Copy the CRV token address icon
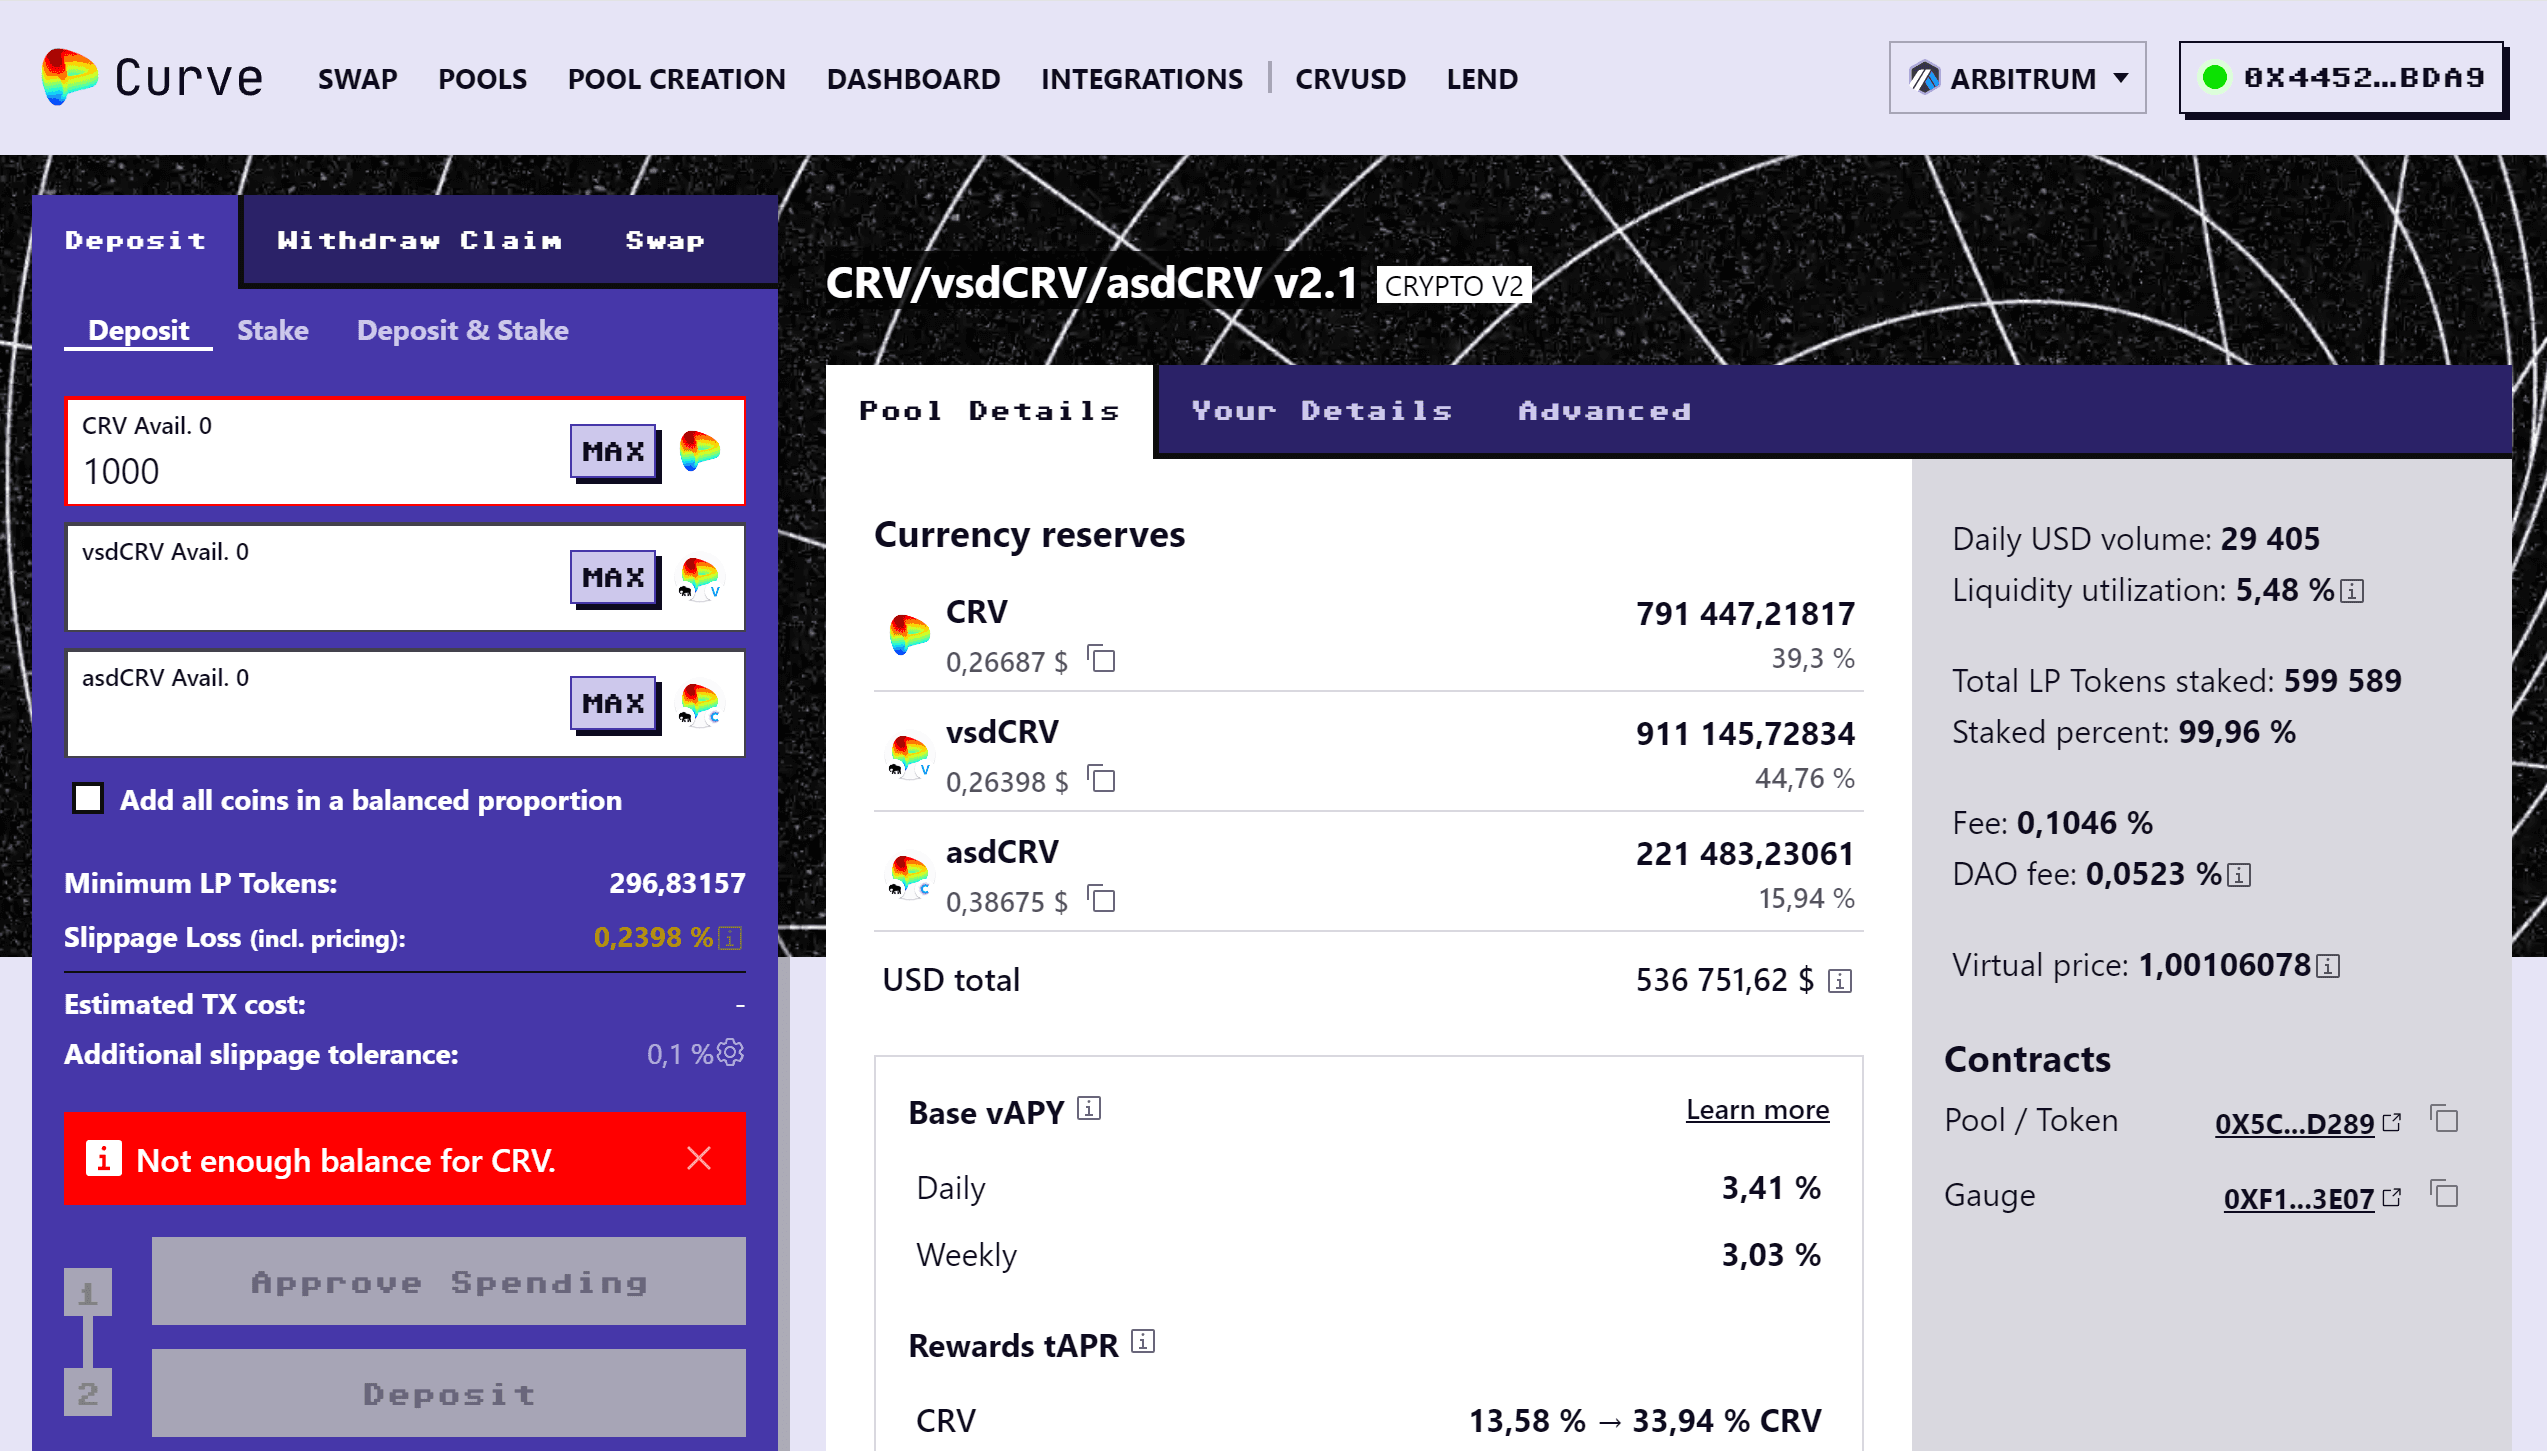 tap(1102, 659)
